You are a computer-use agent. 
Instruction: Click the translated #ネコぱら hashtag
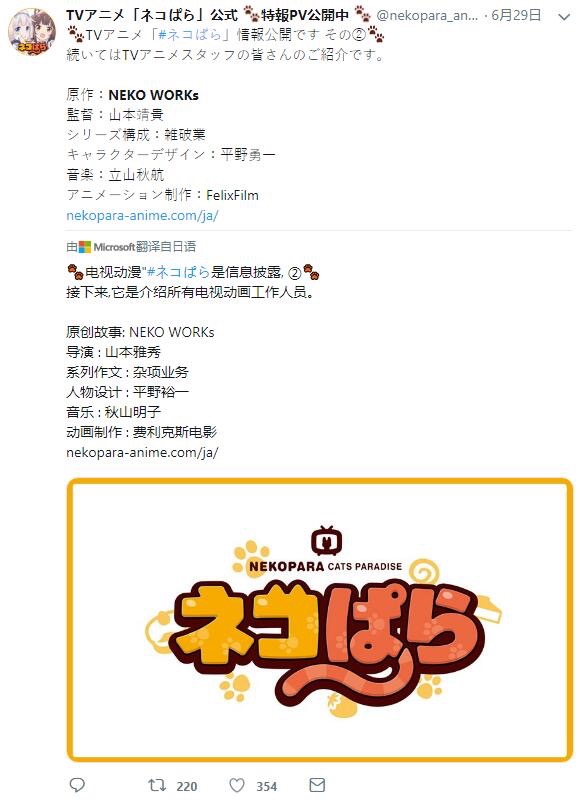[178, 272]
